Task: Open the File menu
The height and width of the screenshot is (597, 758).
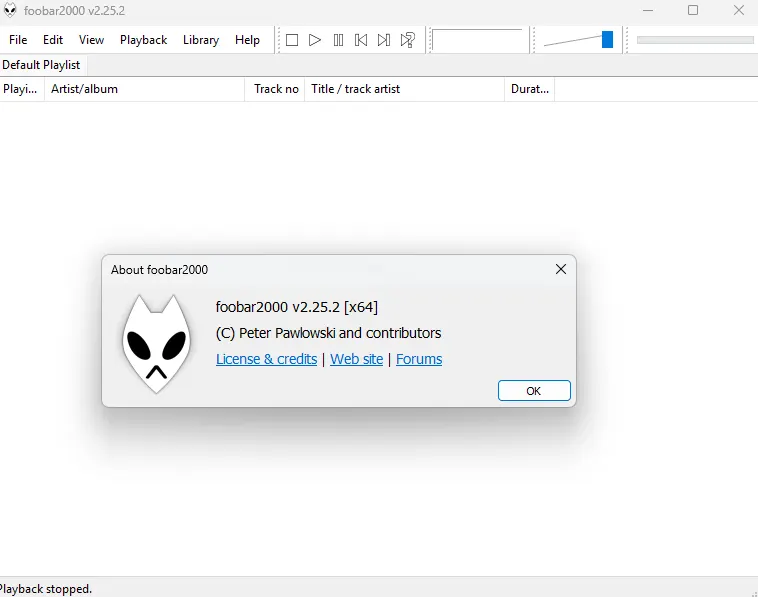Action: point(18,40)
